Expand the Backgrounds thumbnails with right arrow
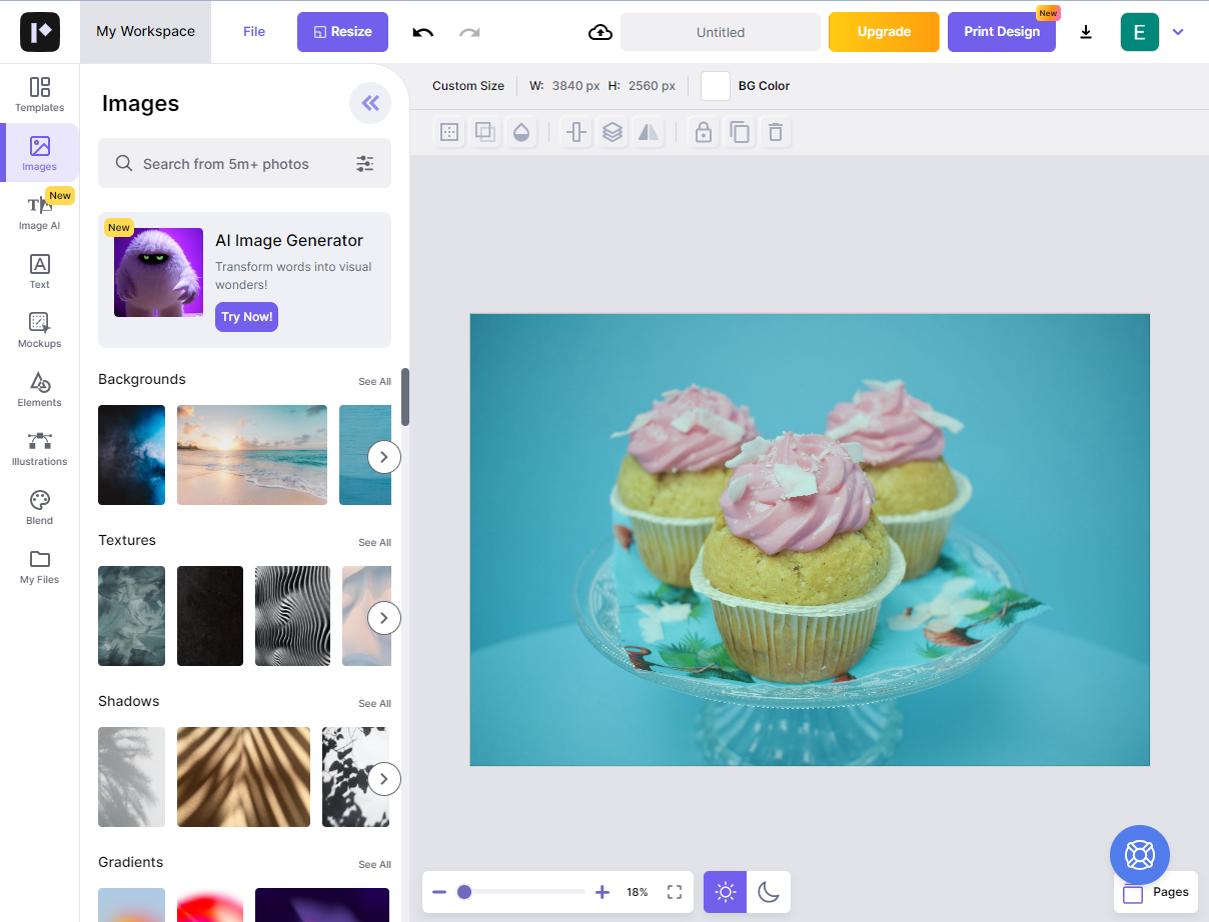The width and height of the screenshot is (1209, 922). point(384,456)
